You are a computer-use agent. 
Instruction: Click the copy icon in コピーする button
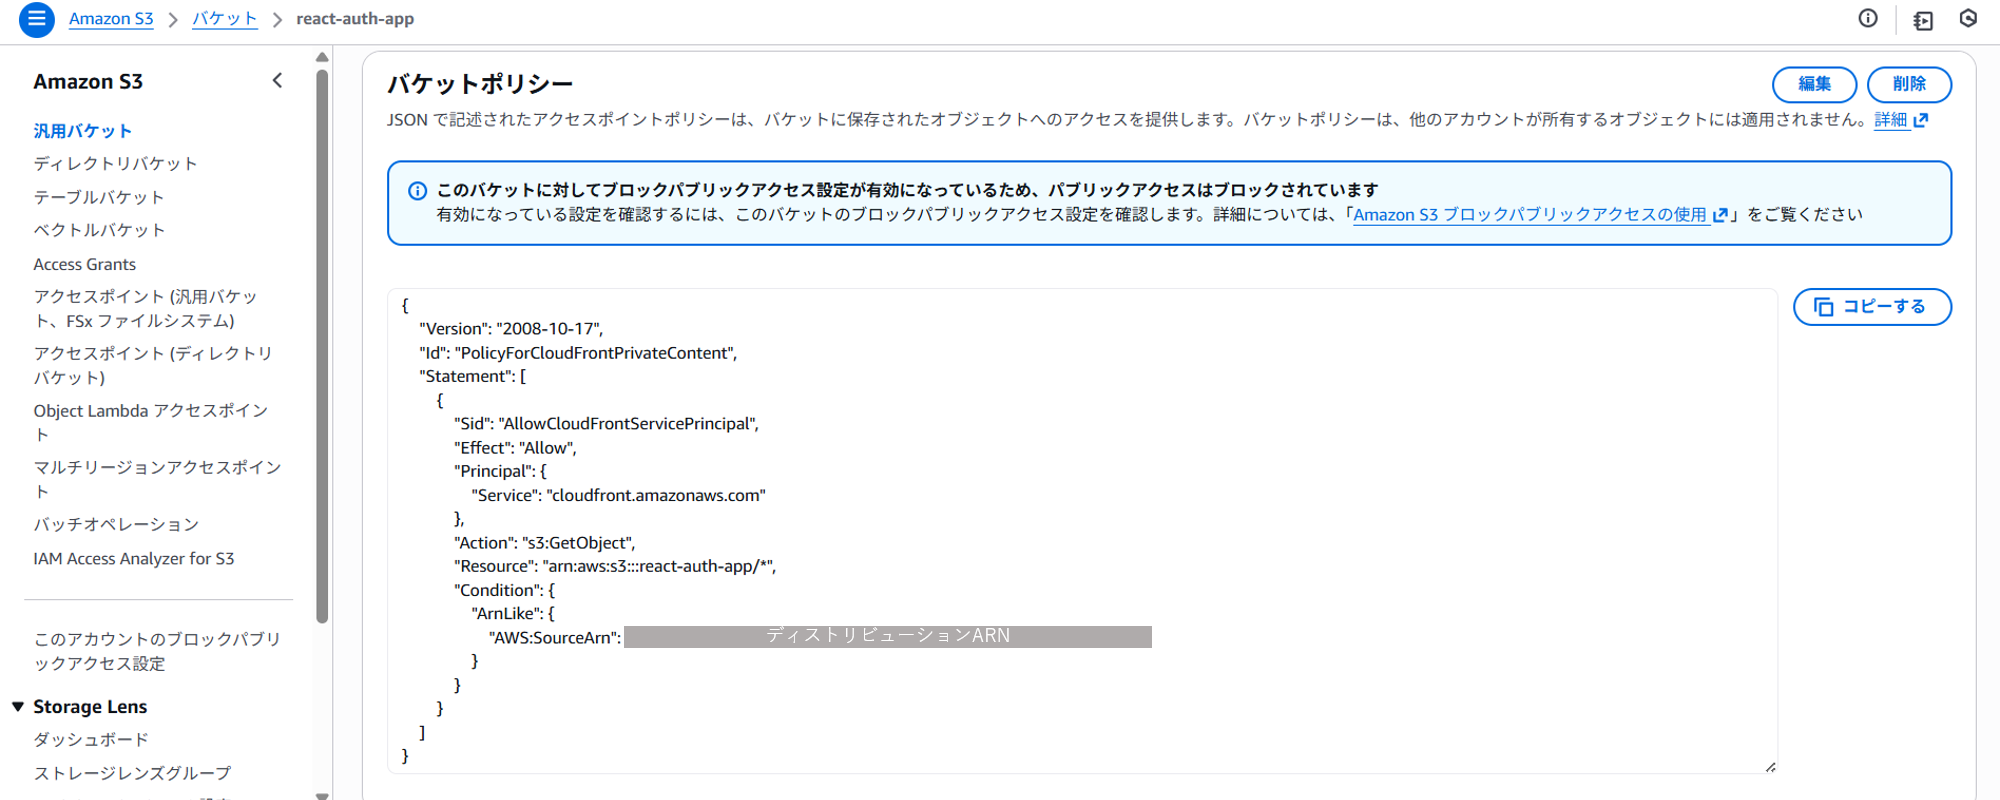pyautogui.click(x=1823, y=307)
